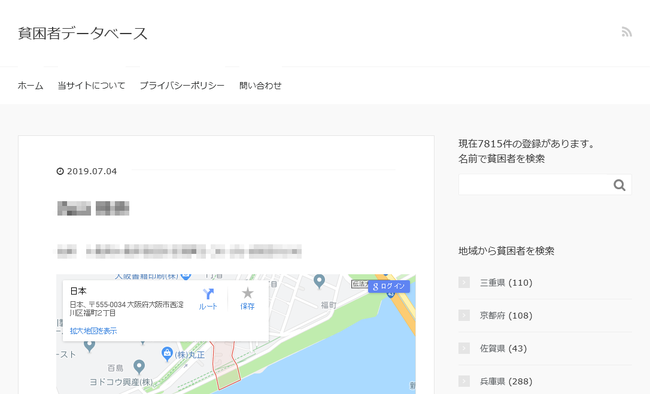Click the (株)丸正 shopping pin on map

tap(167, 353)
